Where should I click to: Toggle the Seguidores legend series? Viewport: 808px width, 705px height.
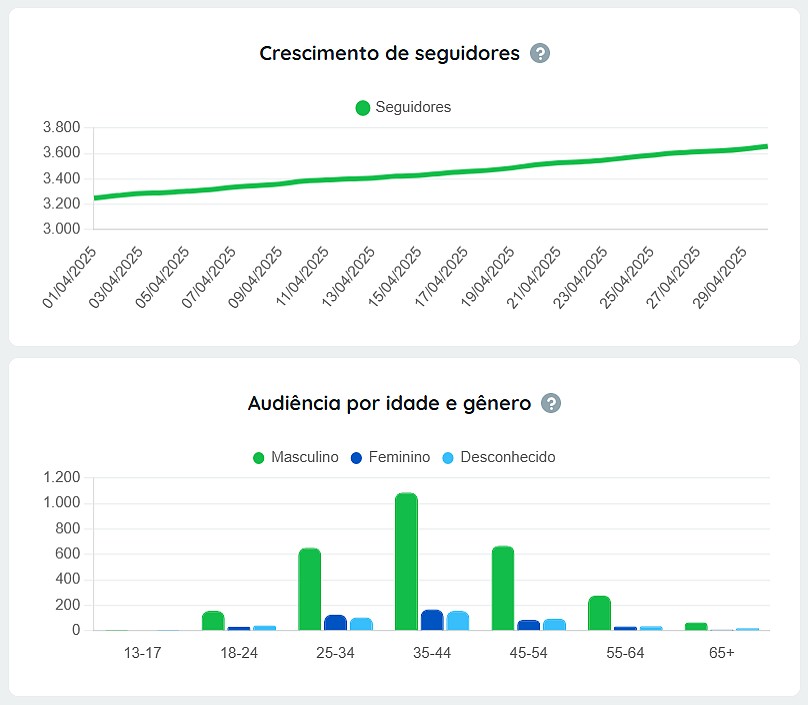pos(403,107)
